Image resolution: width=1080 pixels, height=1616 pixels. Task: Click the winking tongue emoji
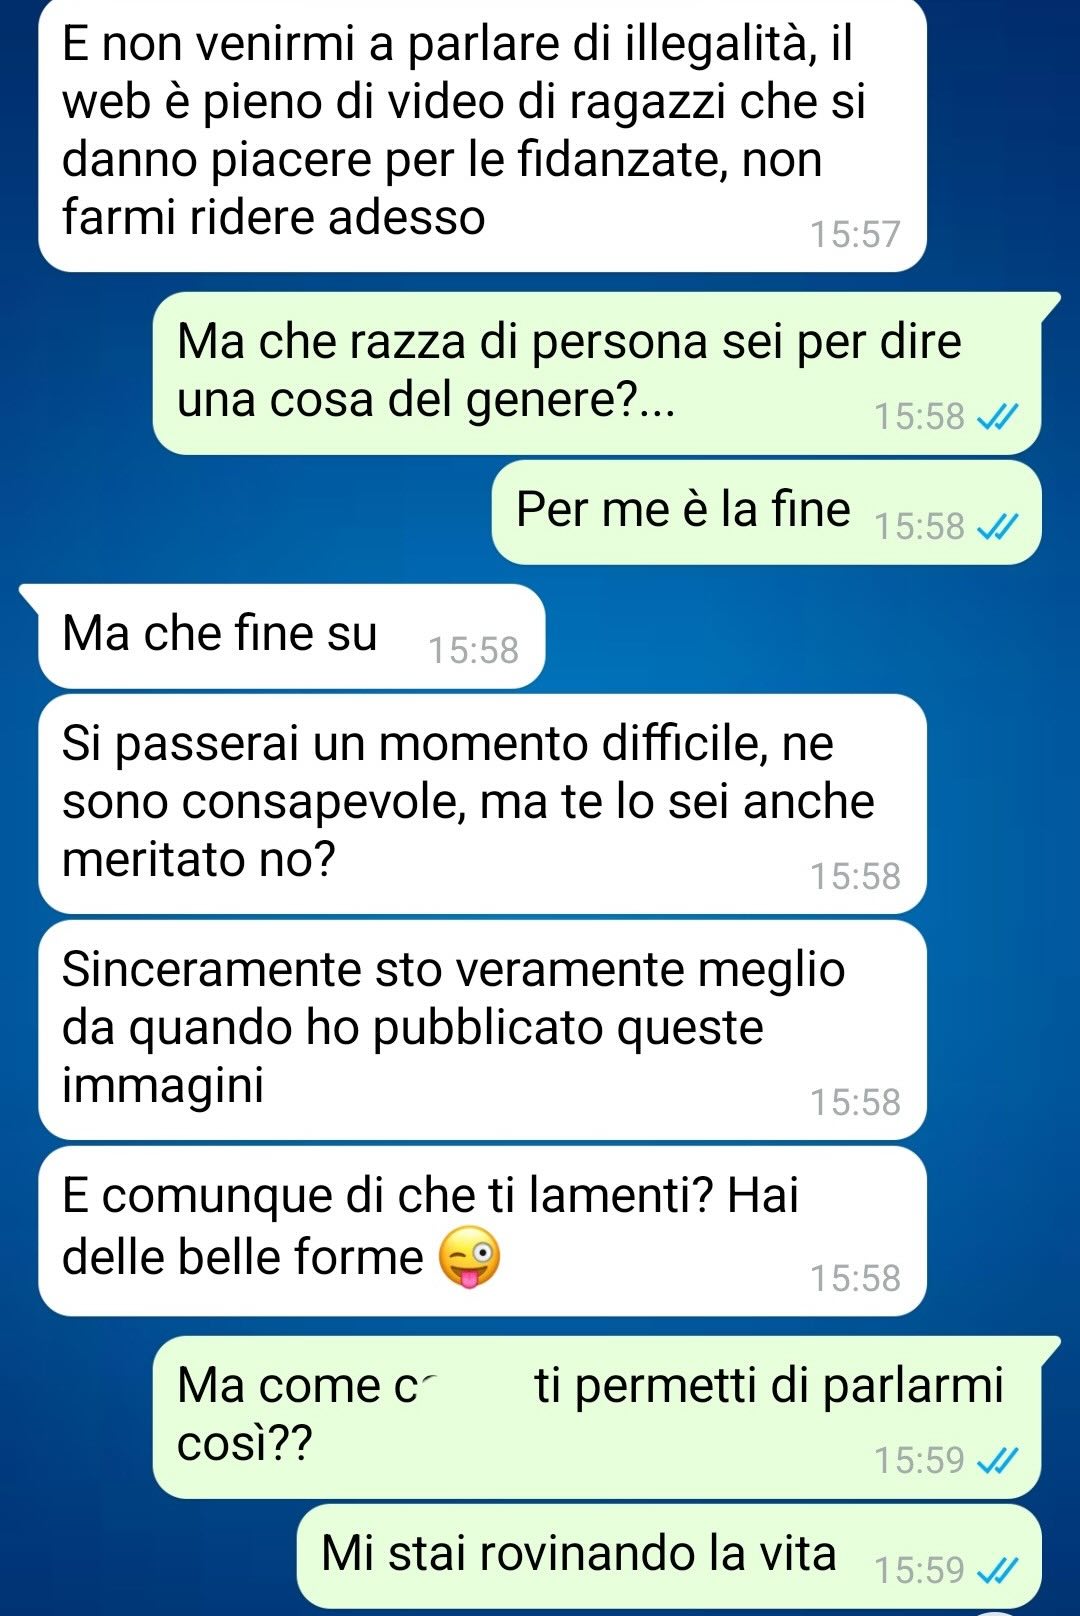click(470, 1256)
